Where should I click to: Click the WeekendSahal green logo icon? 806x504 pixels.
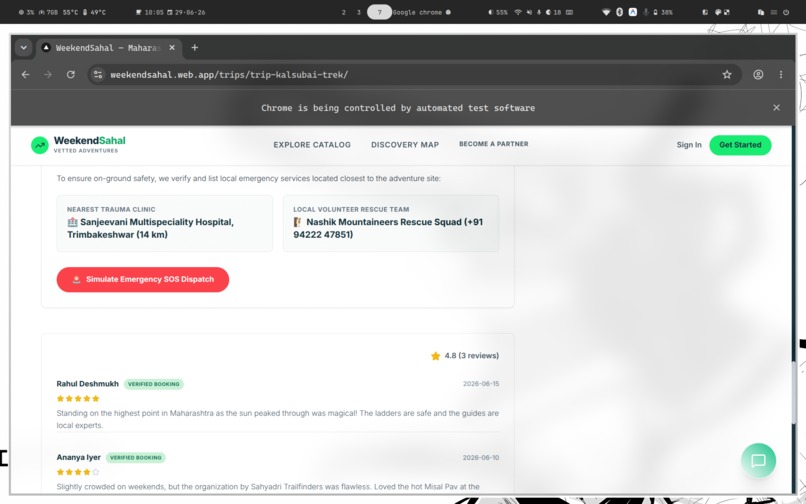40,145
